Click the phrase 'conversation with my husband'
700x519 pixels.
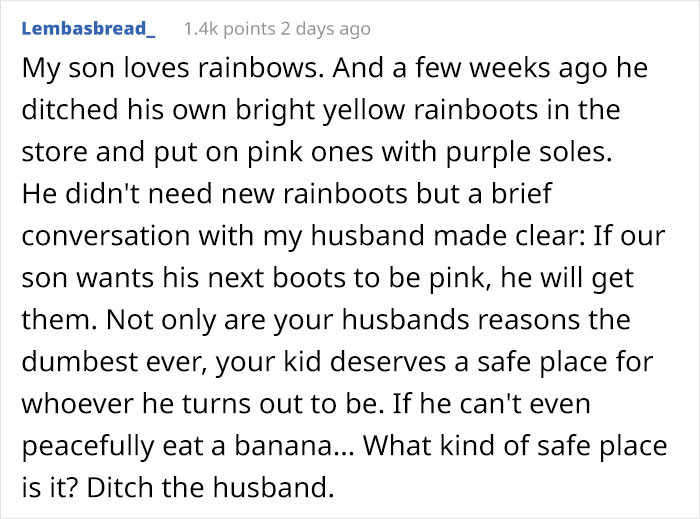tap(223, 236)
